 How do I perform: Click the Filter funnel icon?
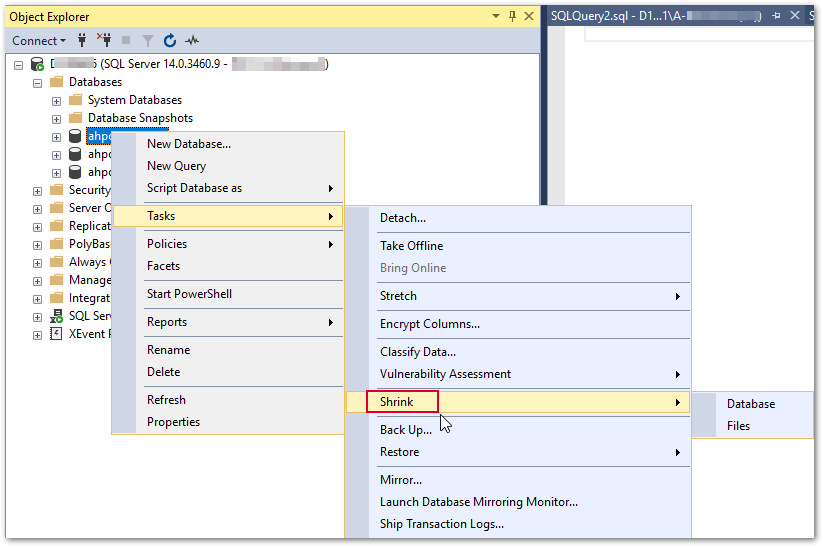click(148, 40)
